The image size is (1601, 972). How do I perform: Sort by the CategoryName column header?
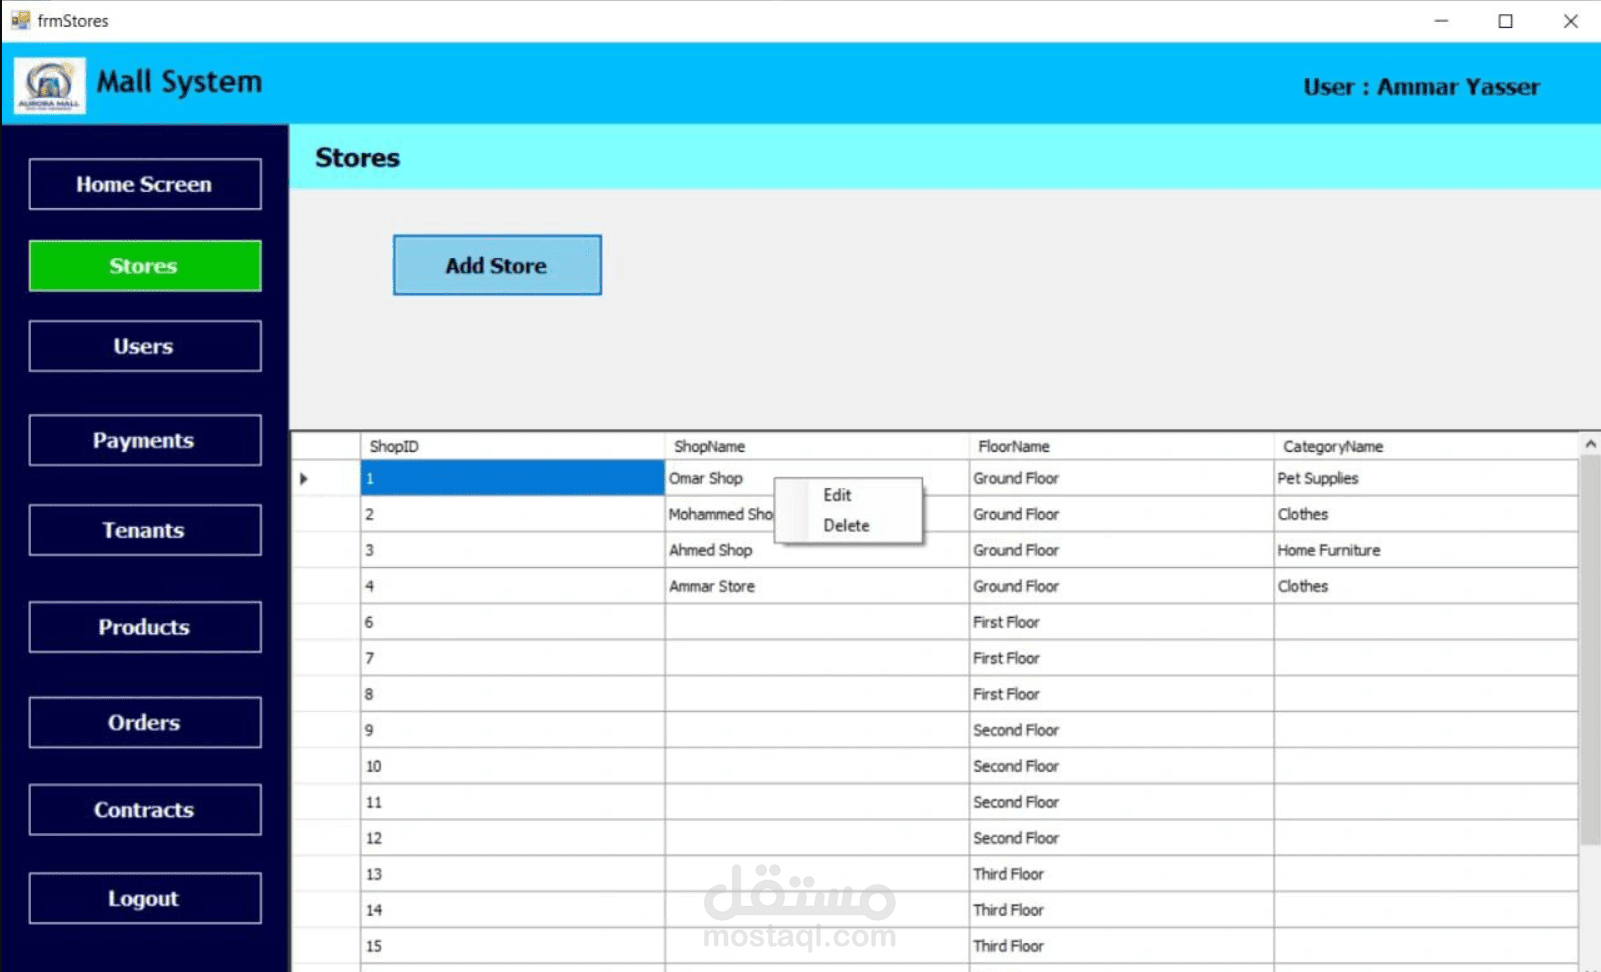point(1426,446)
